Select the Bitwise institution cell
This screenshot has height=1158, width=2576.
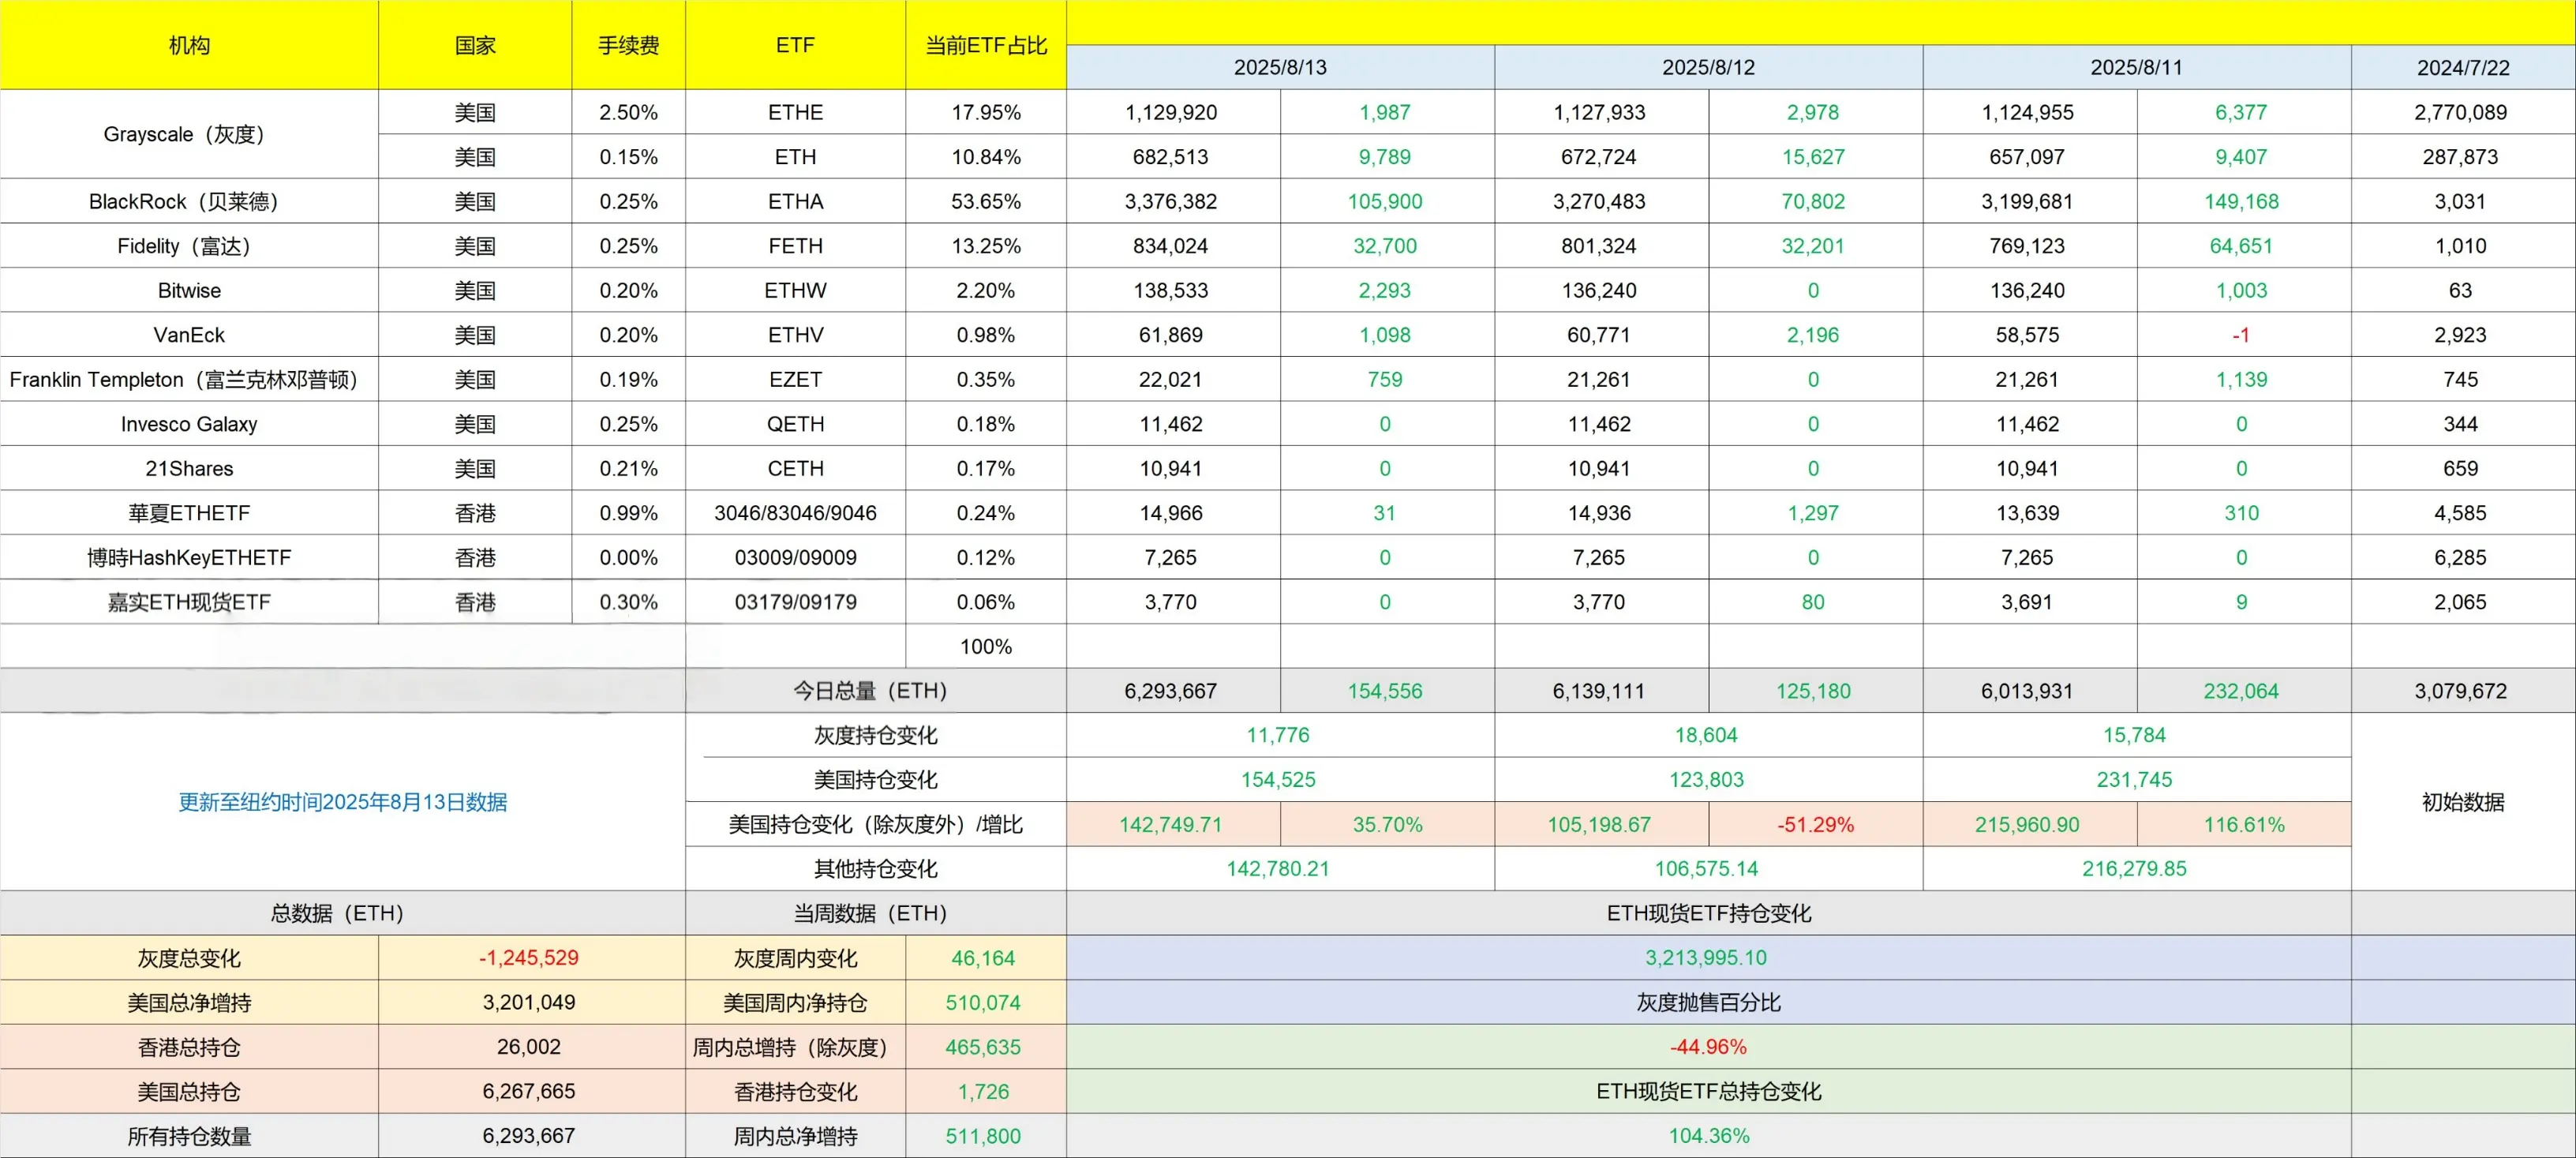pyautogui.click(x=189, y=290)
